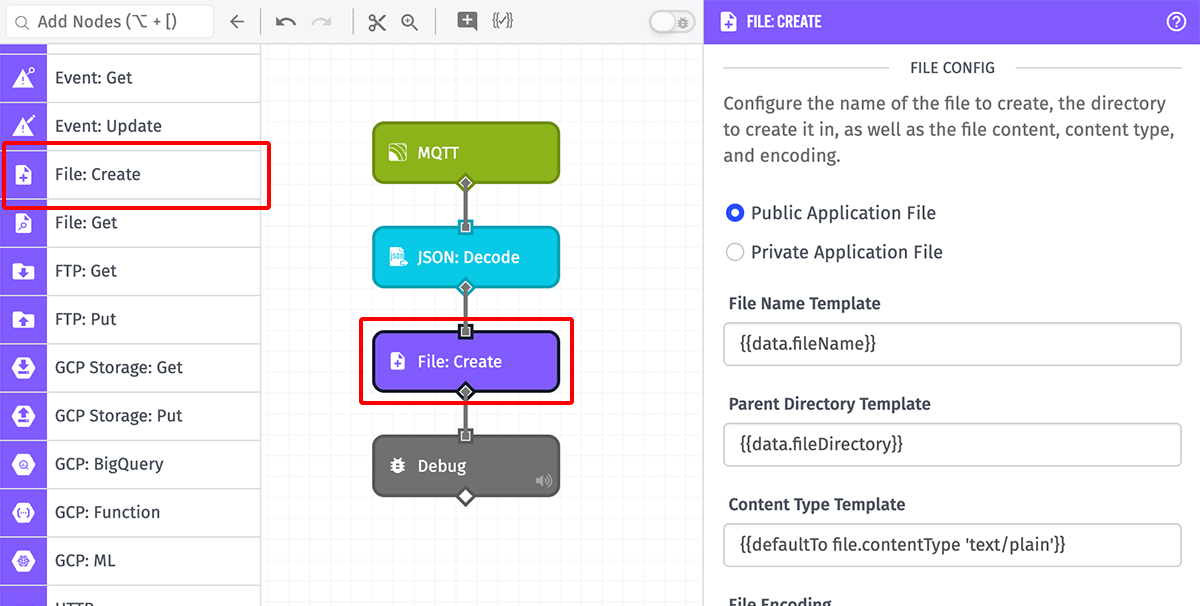Open help via the question mark icon
Screen dimensions: 1200x606
[1176, 20]
